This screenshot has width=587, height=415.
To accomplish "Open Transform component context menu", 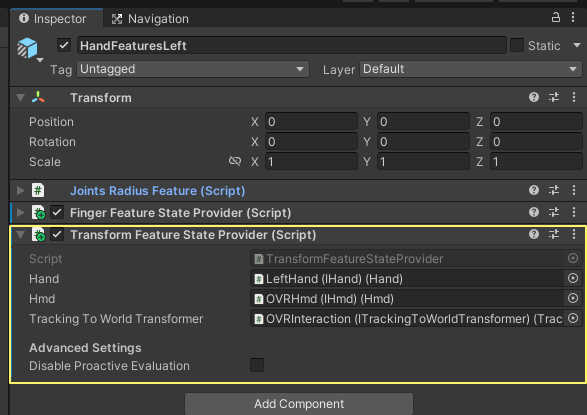I will click(574, 97).
